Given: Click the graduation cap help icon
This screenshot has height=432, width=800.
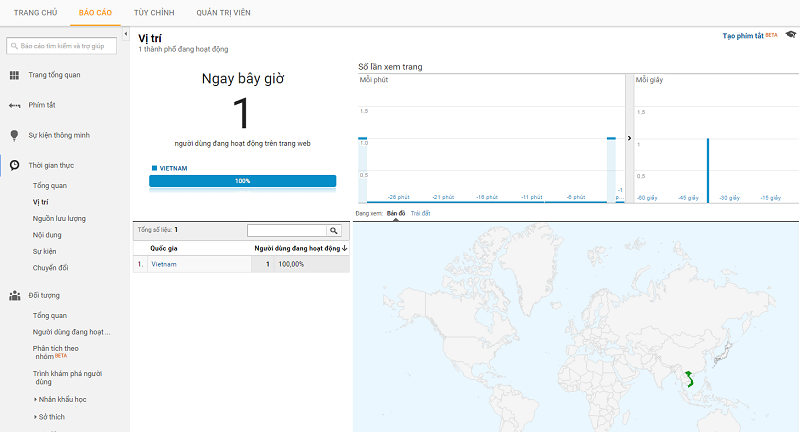Looking at the screenshot, I should pyautogui.click(x=790, y=35).
